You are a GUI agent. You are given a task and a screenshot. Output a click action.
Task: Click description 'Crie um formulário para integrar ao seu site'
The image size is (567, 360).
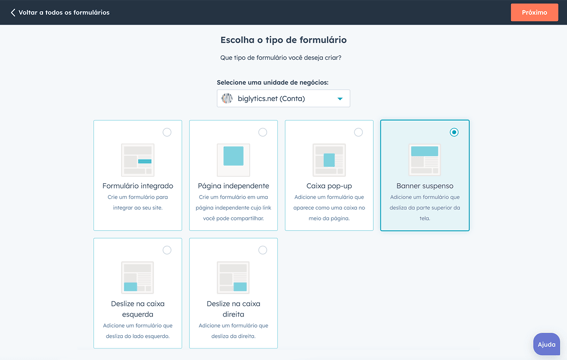point(137,202)
